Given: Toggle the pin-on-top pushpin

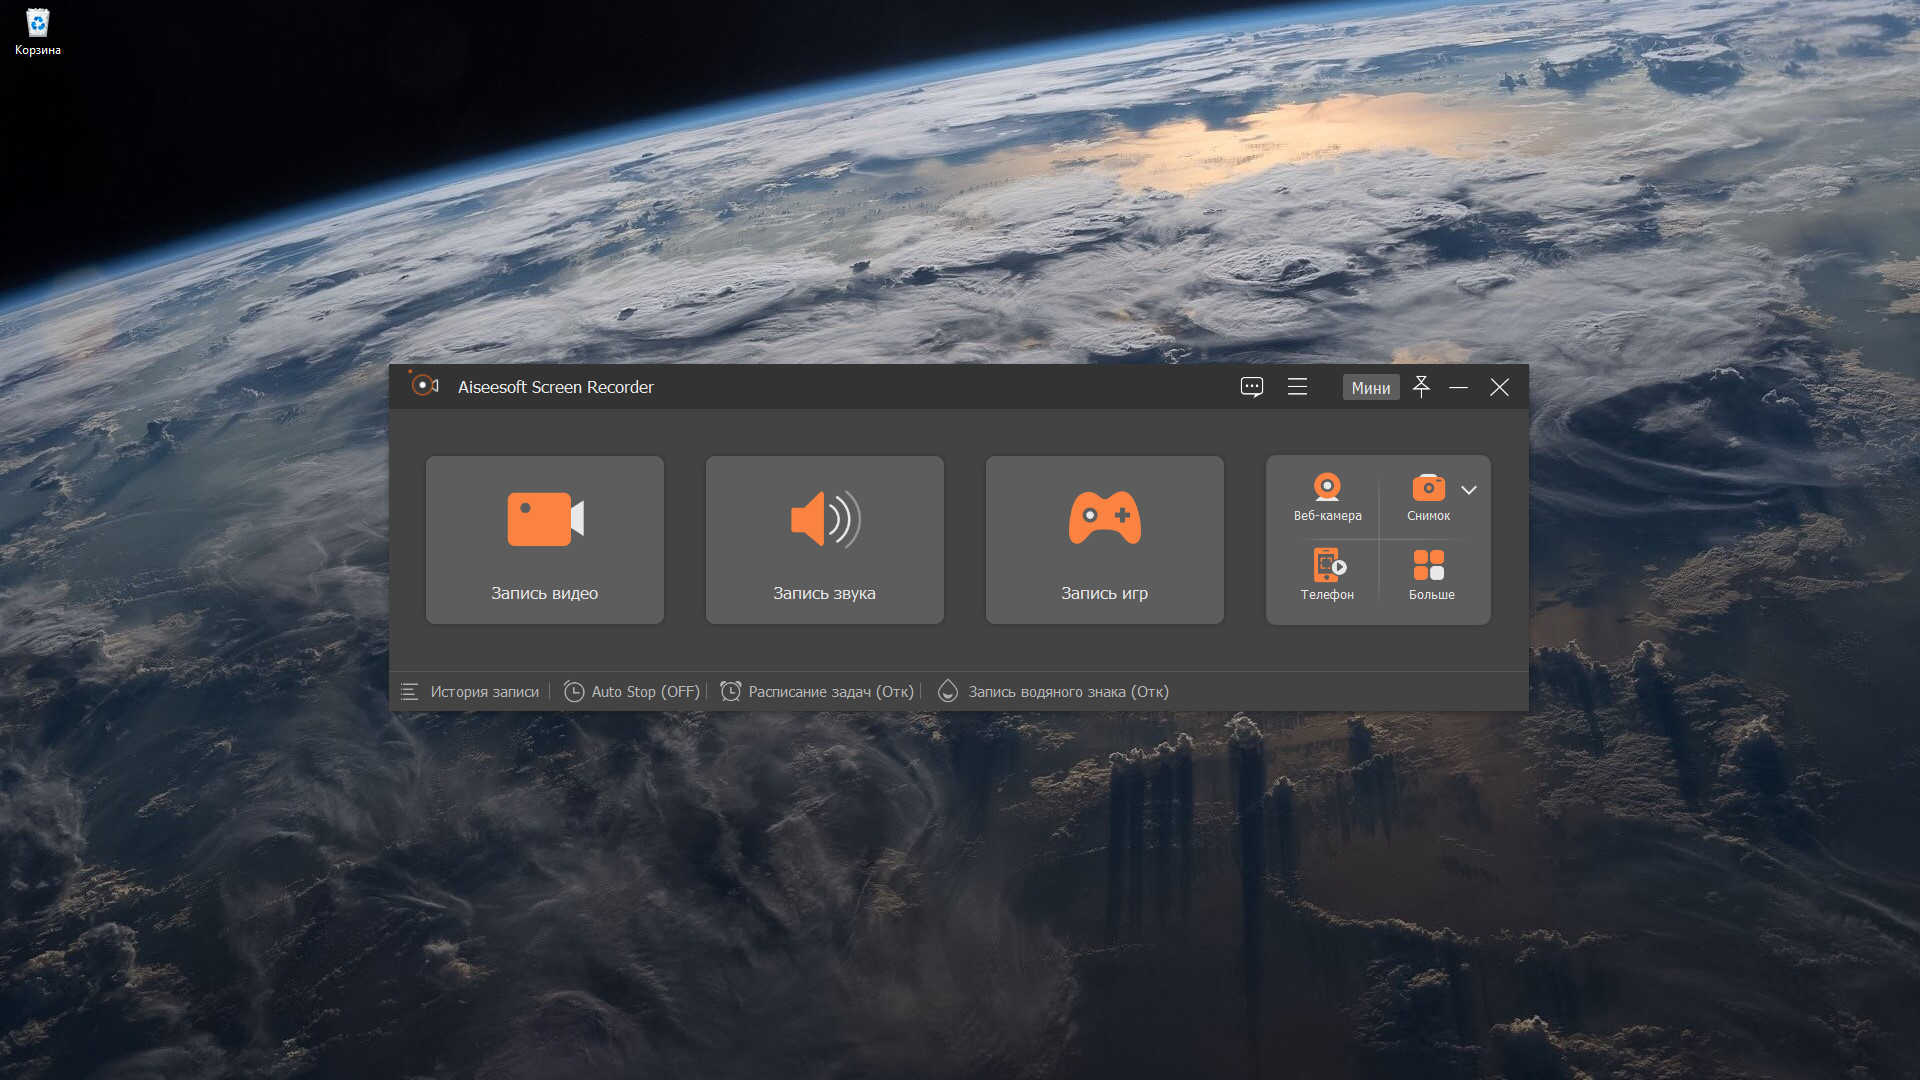Looking at the screenshot, I should point(1421,387).
